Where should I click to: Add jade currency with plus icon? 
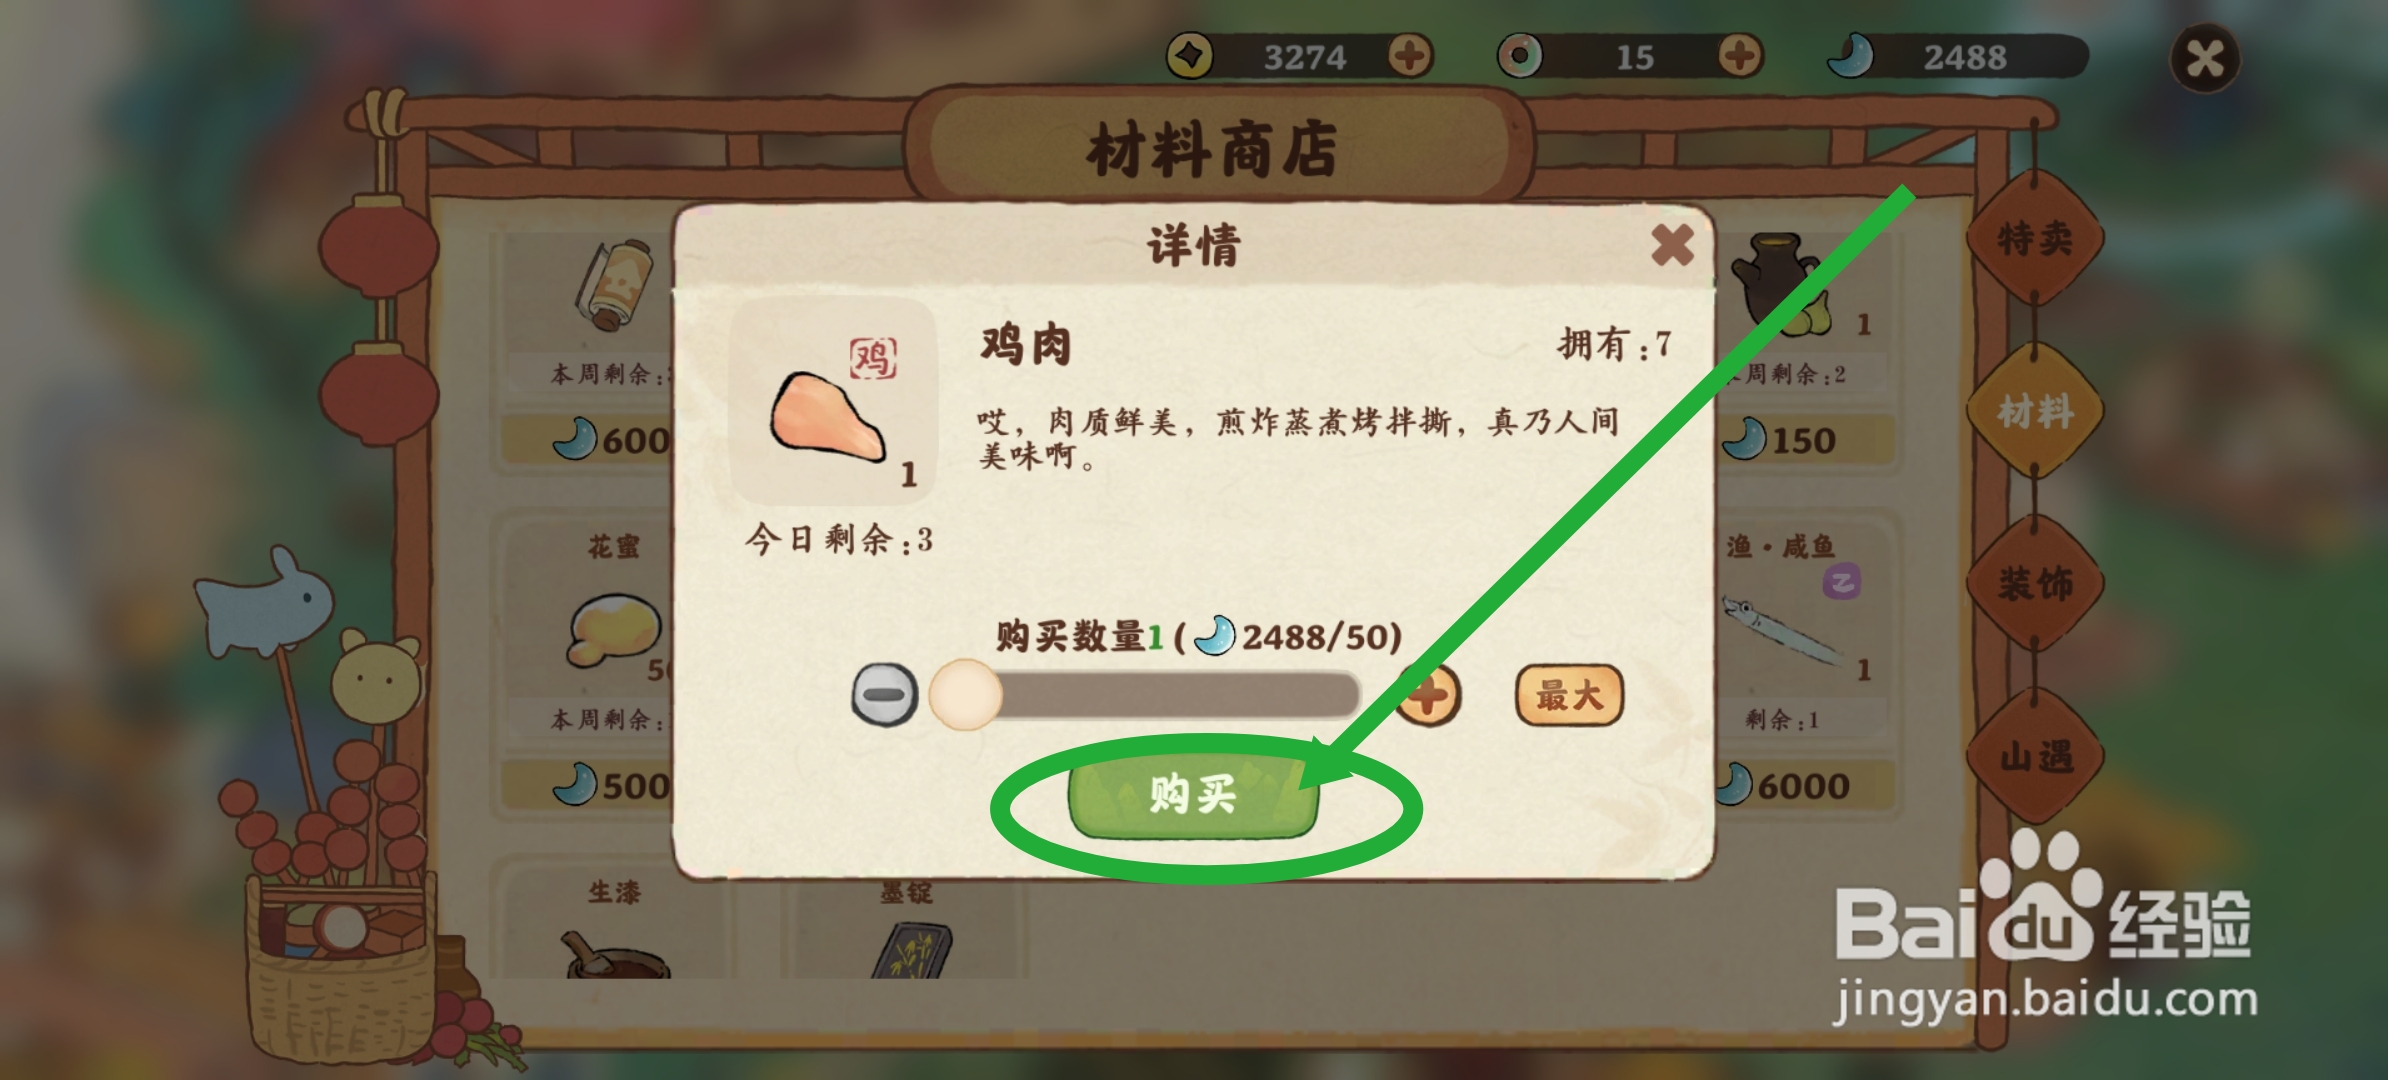1740,56
